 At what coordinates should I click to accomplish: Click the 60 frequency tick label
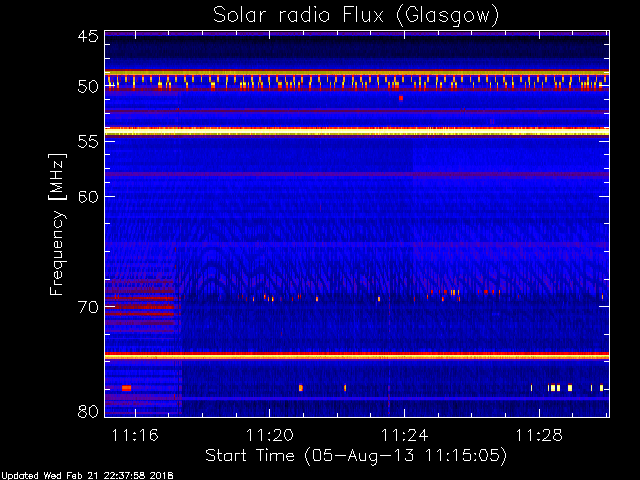click(x=89, y=197)
